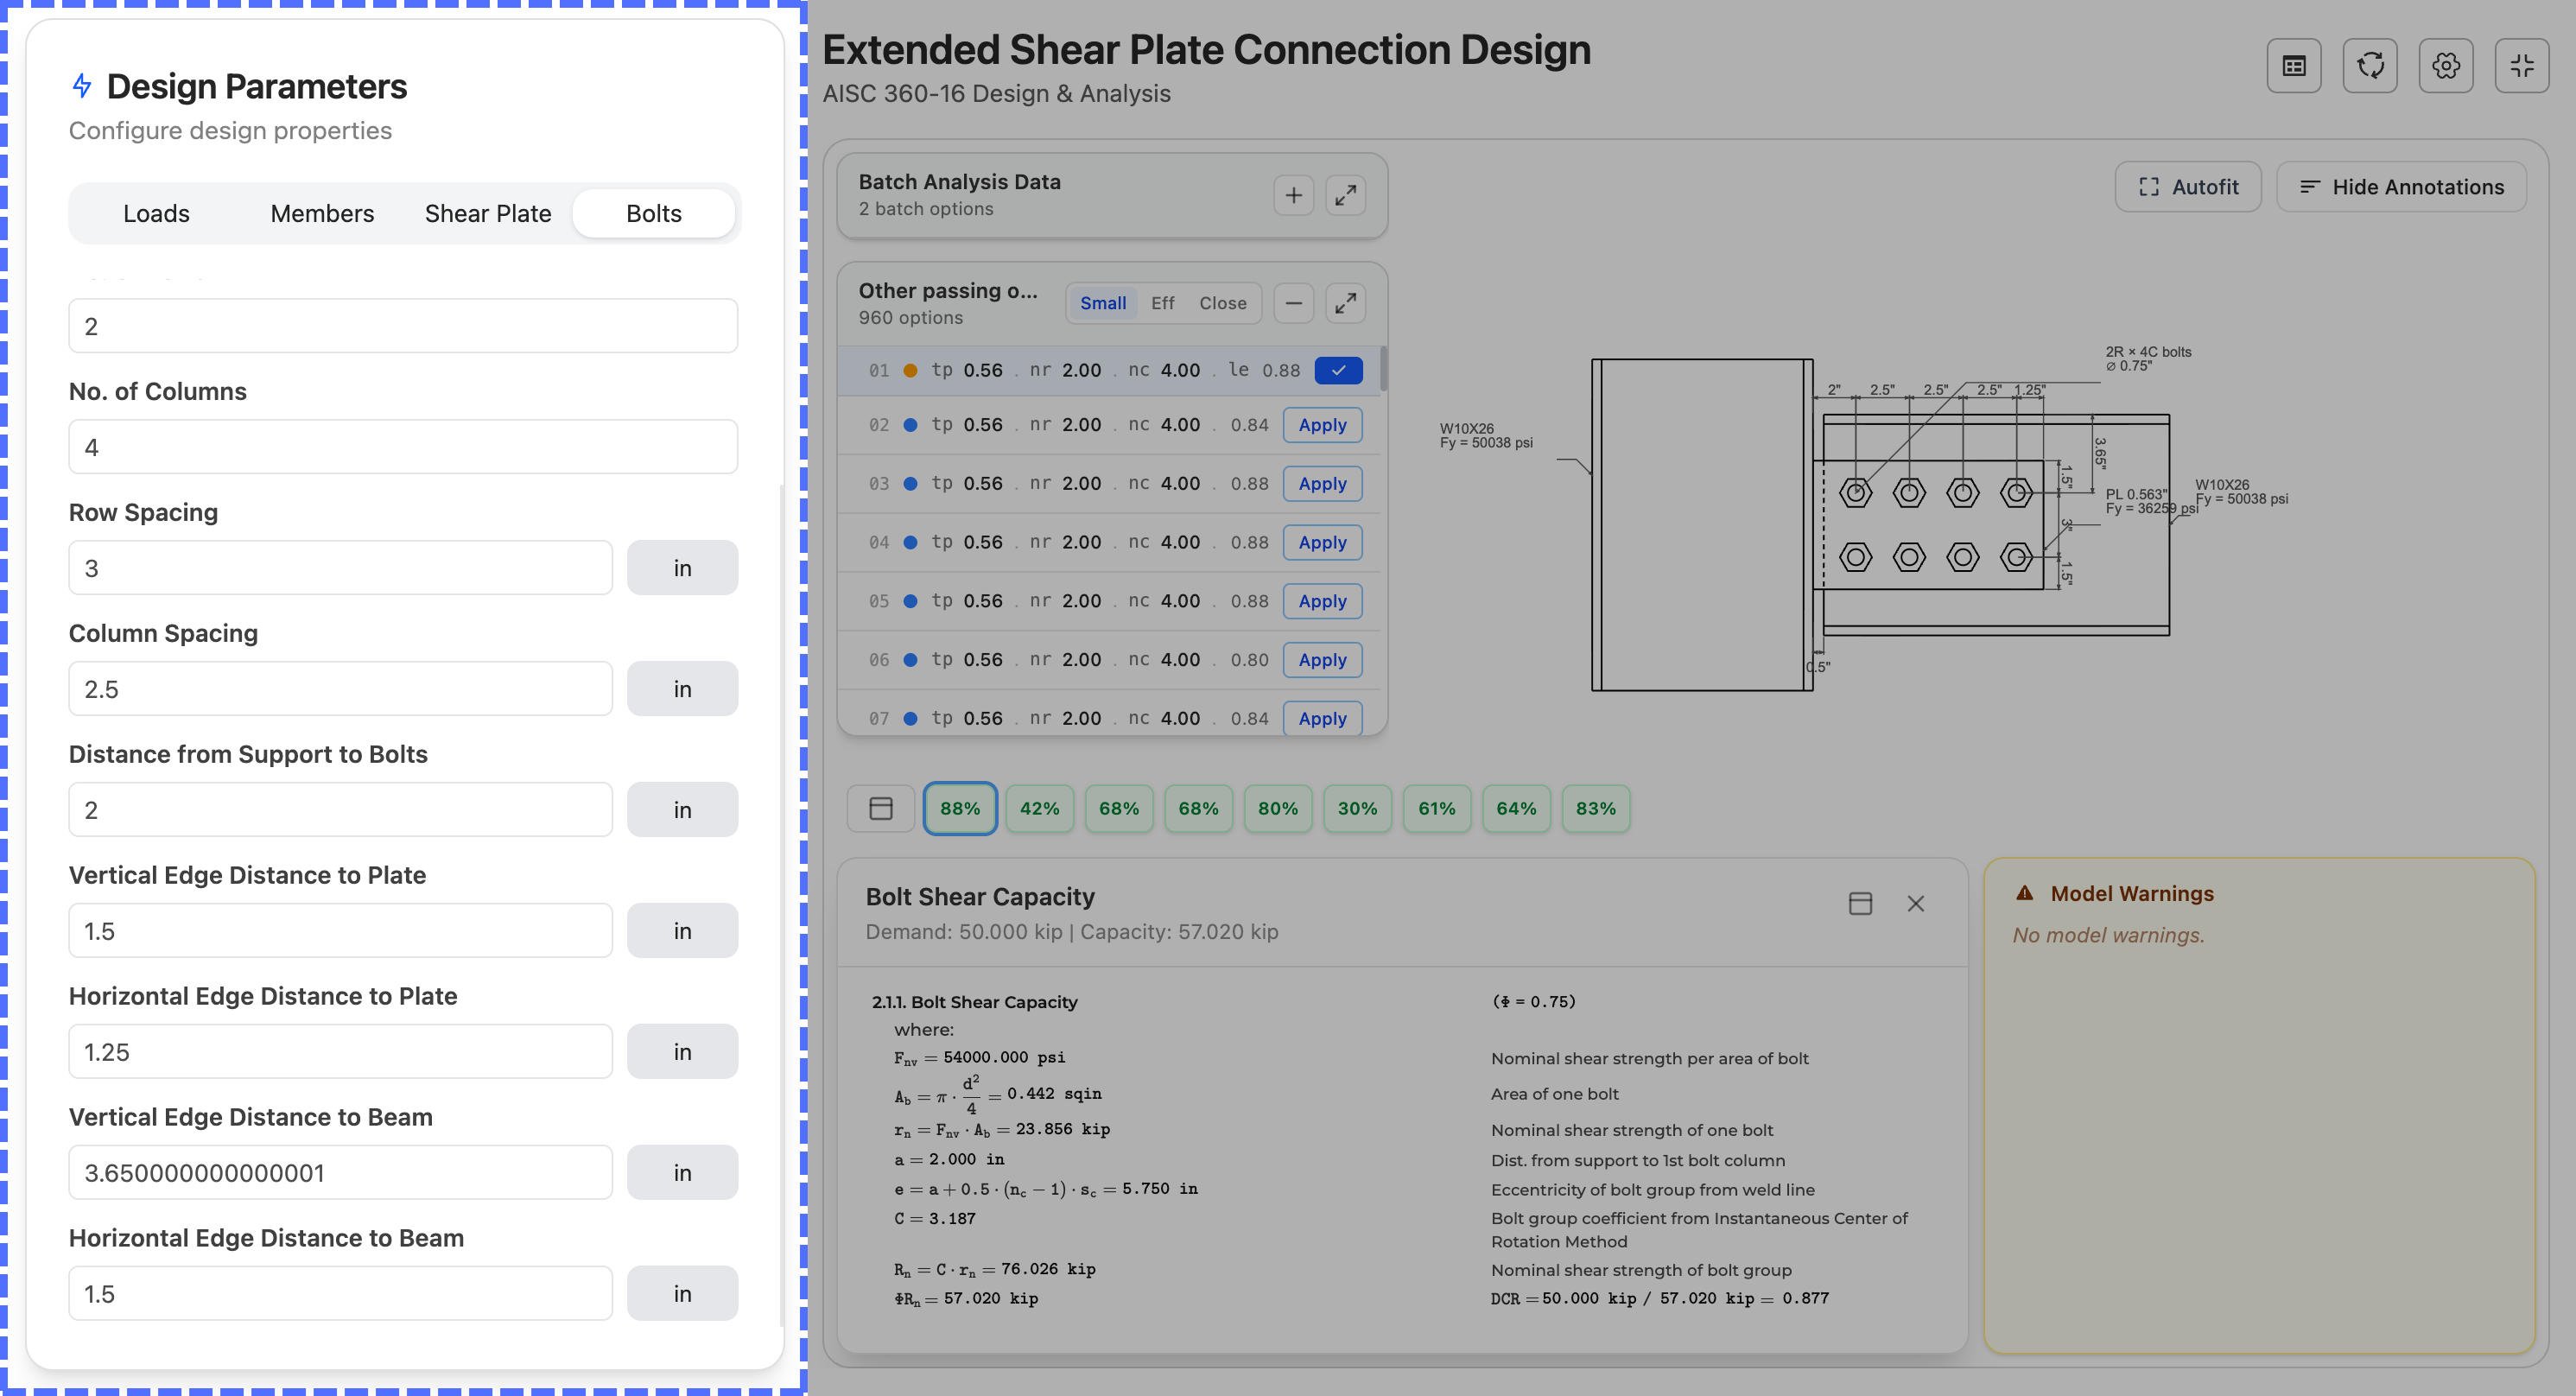Select the 80% check result chip
The image size is (2576, 1396).
pyautogui.click(x=1277, y=809)
